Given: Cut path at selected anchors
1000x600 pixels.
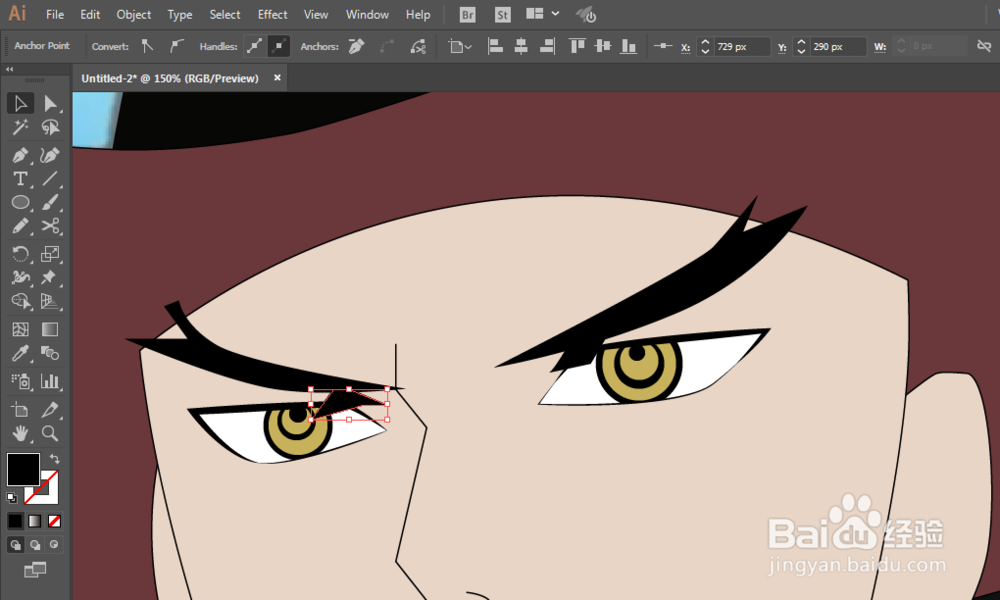Looking at the screenshot, I should pos(418,46).
